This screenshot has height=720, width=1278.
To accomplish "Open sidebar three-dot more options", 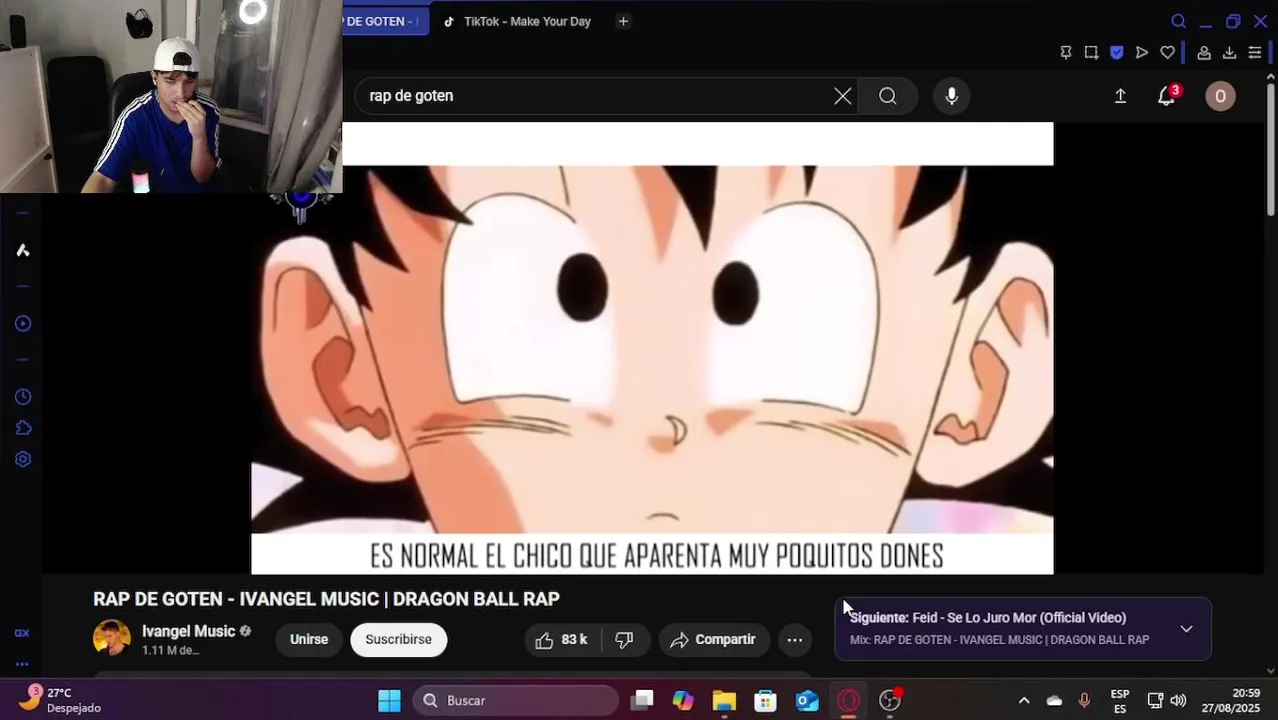I will tap(22, 663).
